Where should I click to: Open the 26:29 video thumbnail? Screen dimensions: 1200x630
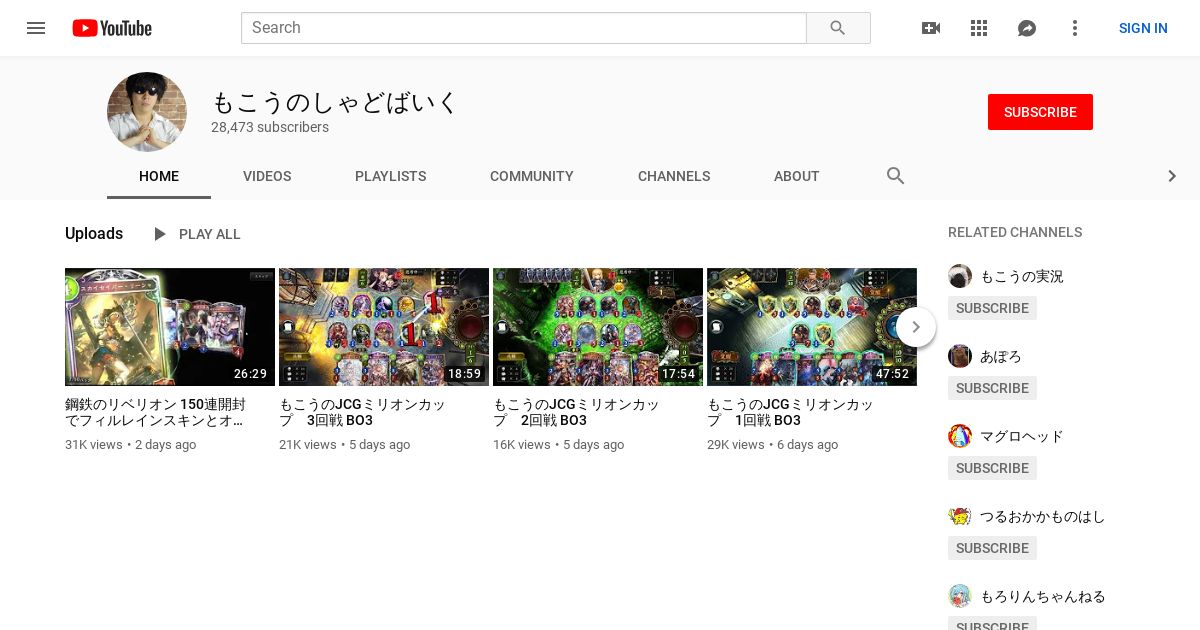click(x=170, y=327)
